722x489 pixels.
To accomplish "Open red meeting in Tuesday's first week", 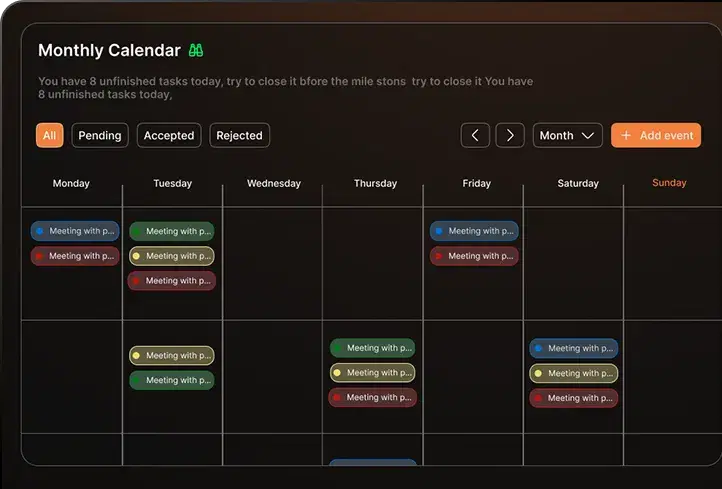I will tap(172, 281).
